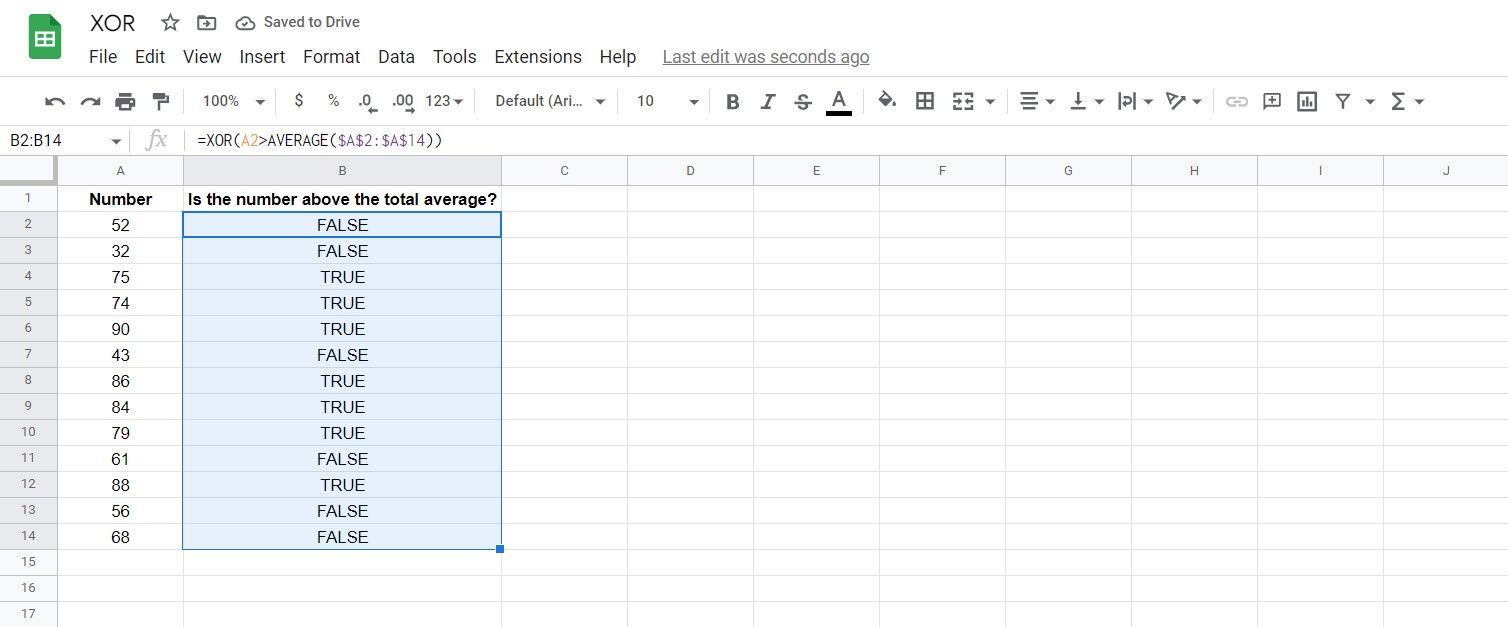Open the 'Last edit was seconds ago' link
Image resolution: width=1508 pixels, height=627 pixels.
[x=766, y=57]
